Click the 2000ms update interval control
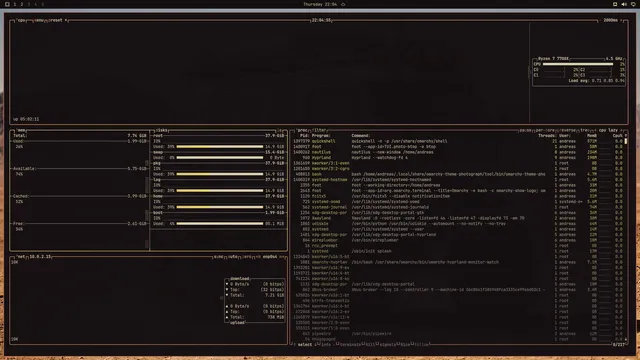The width and height of the screenshot is (640, 360). [610, 20]
